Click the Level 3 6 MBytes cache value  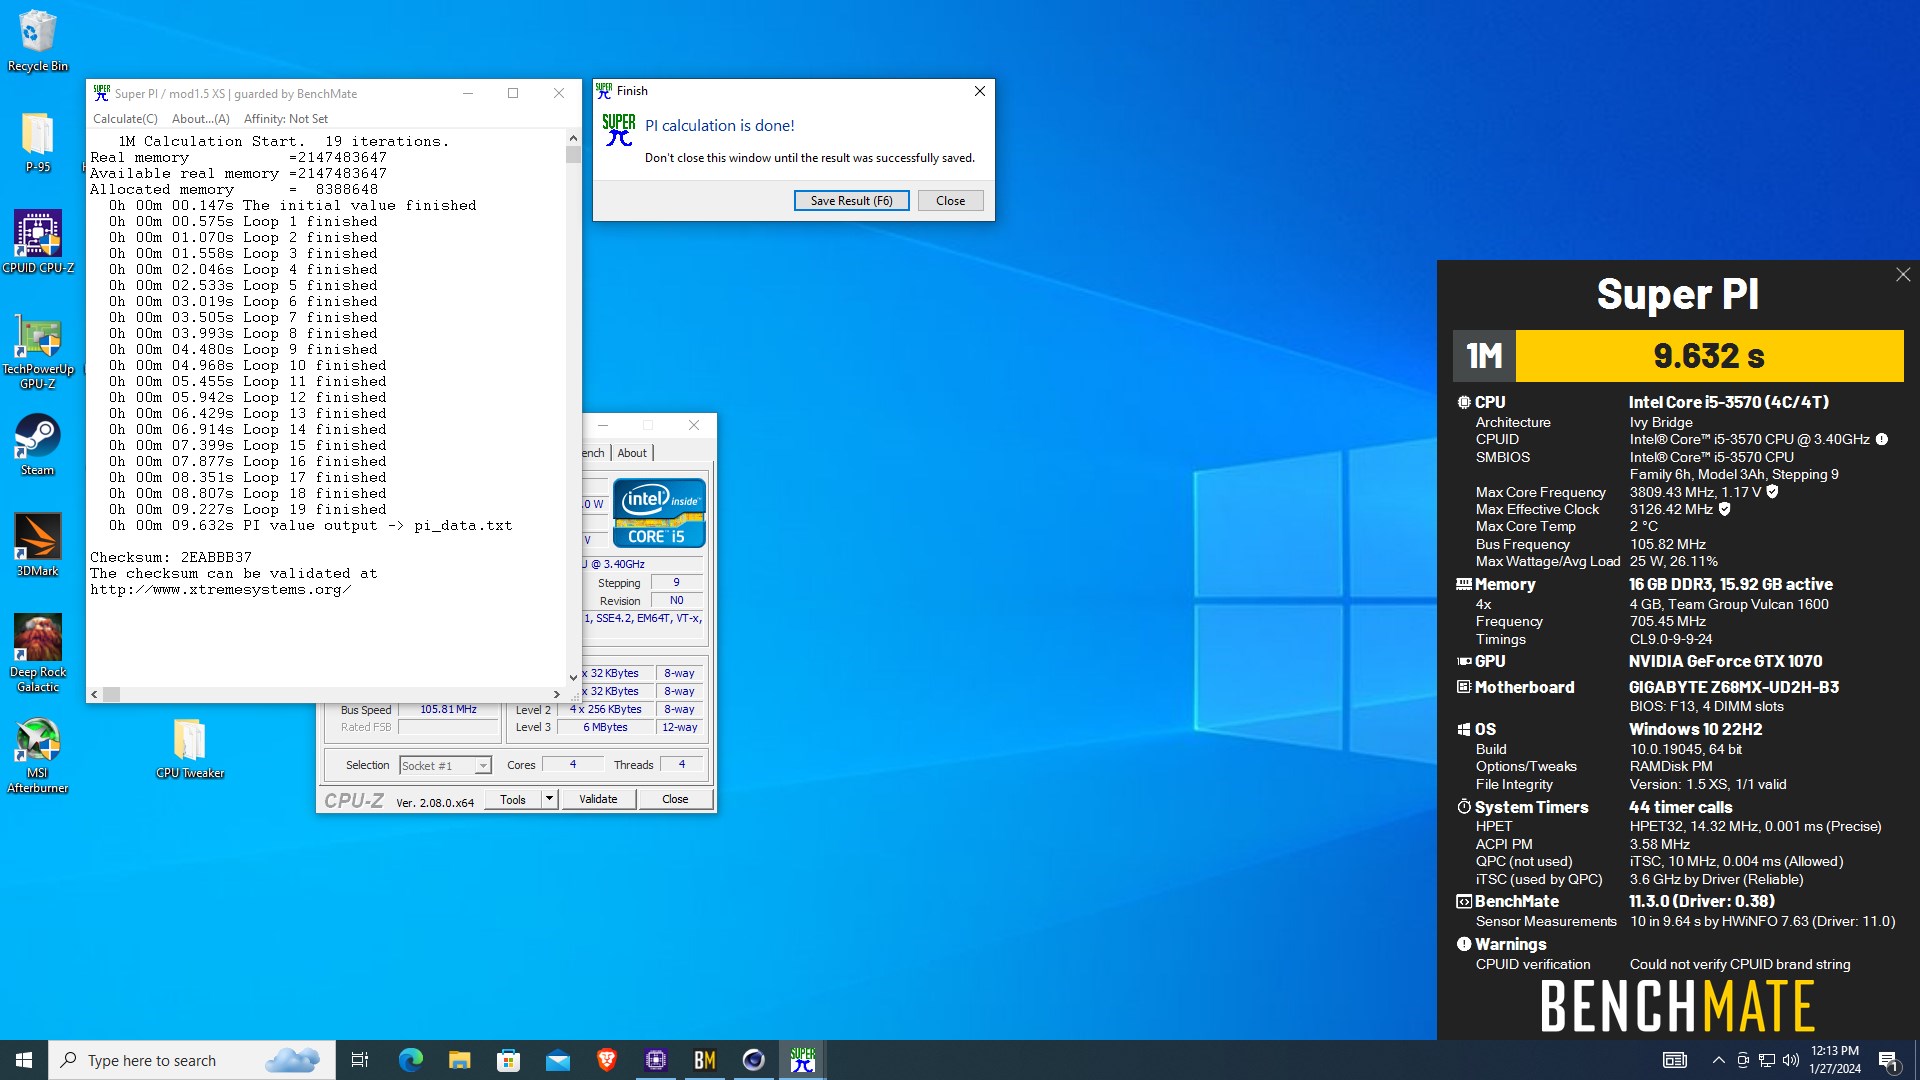point(605,728)
